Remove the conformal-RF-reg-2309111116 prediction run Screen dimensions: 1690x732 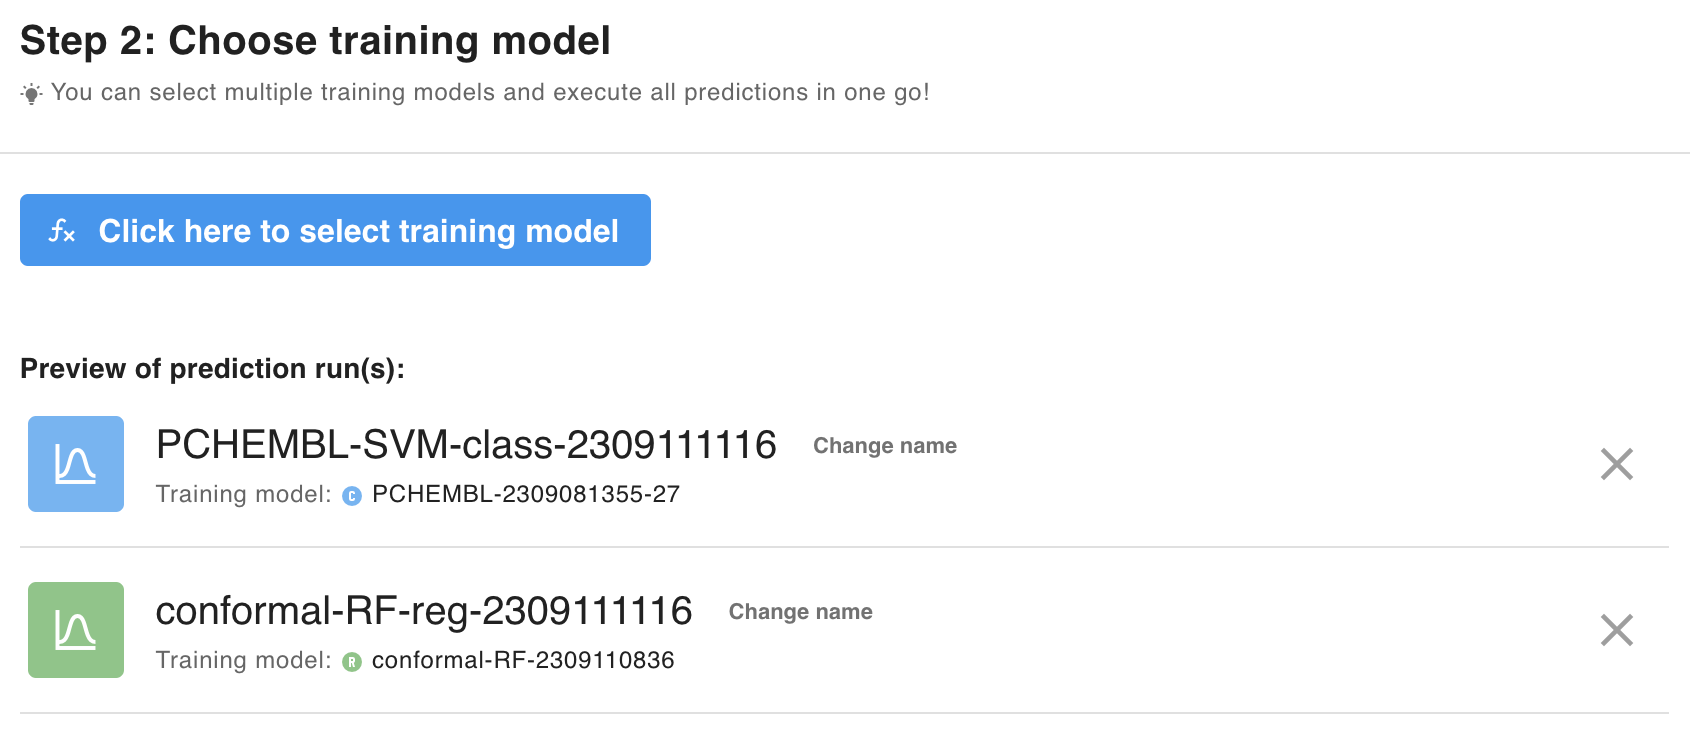pyautogui.click(x=1616, y=630)
